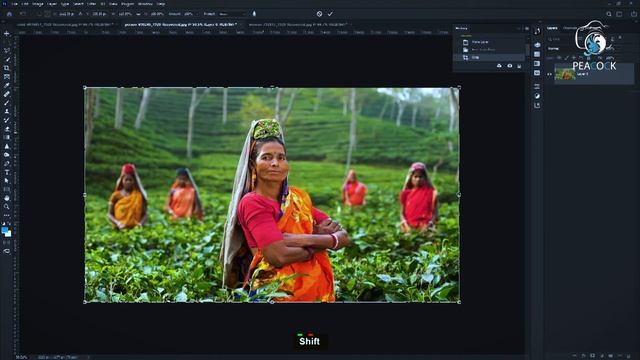Select the first history state below snapshot
This screenshot has height=360, width=640.
click(489, 42)
